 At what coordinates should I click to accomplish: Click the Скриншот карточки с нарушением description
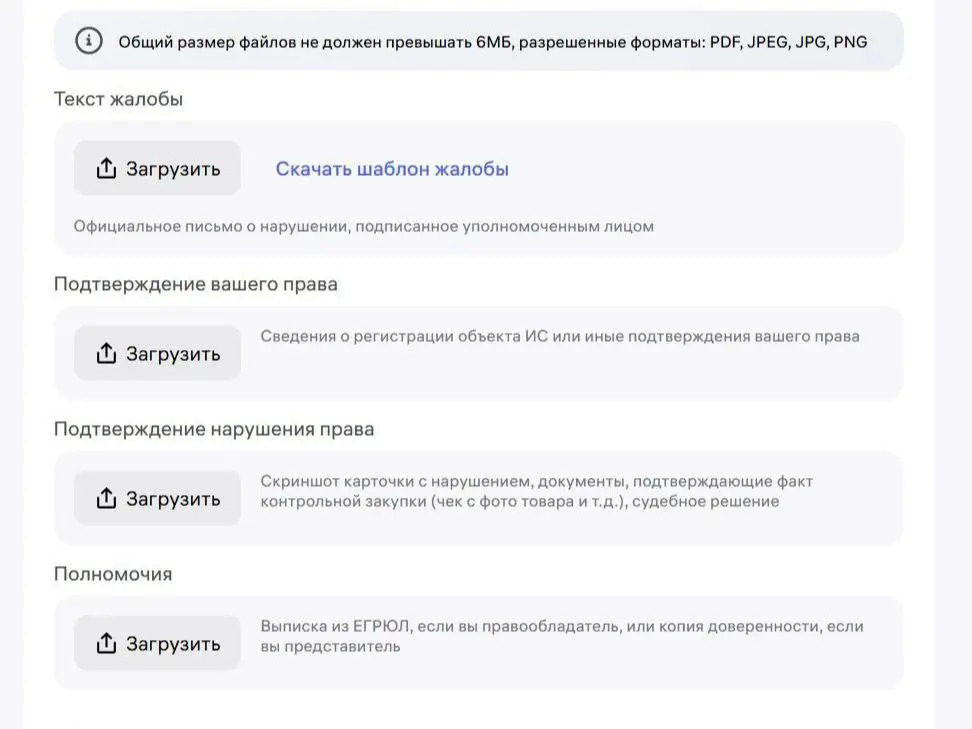coord(536,491)
